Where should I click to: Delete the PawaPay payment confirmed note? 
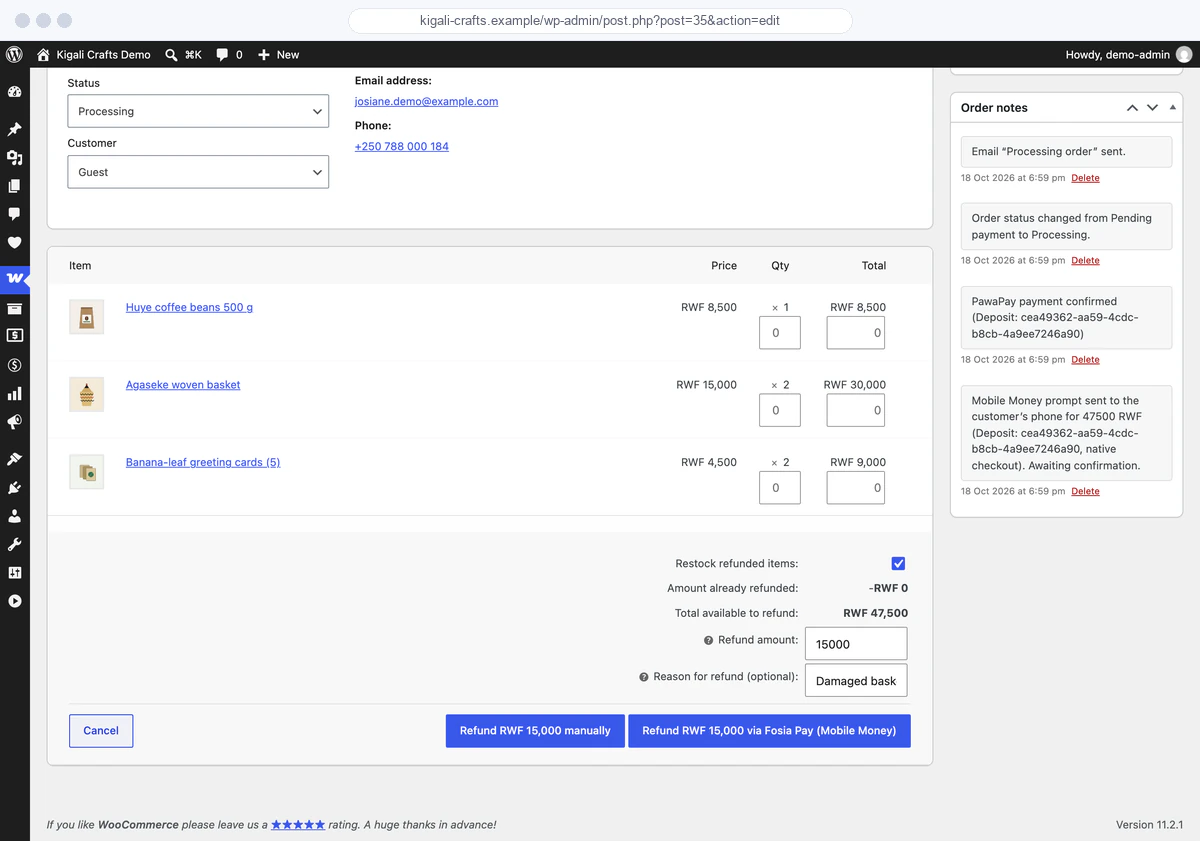pyautogui.click(x=1085, y=359)
